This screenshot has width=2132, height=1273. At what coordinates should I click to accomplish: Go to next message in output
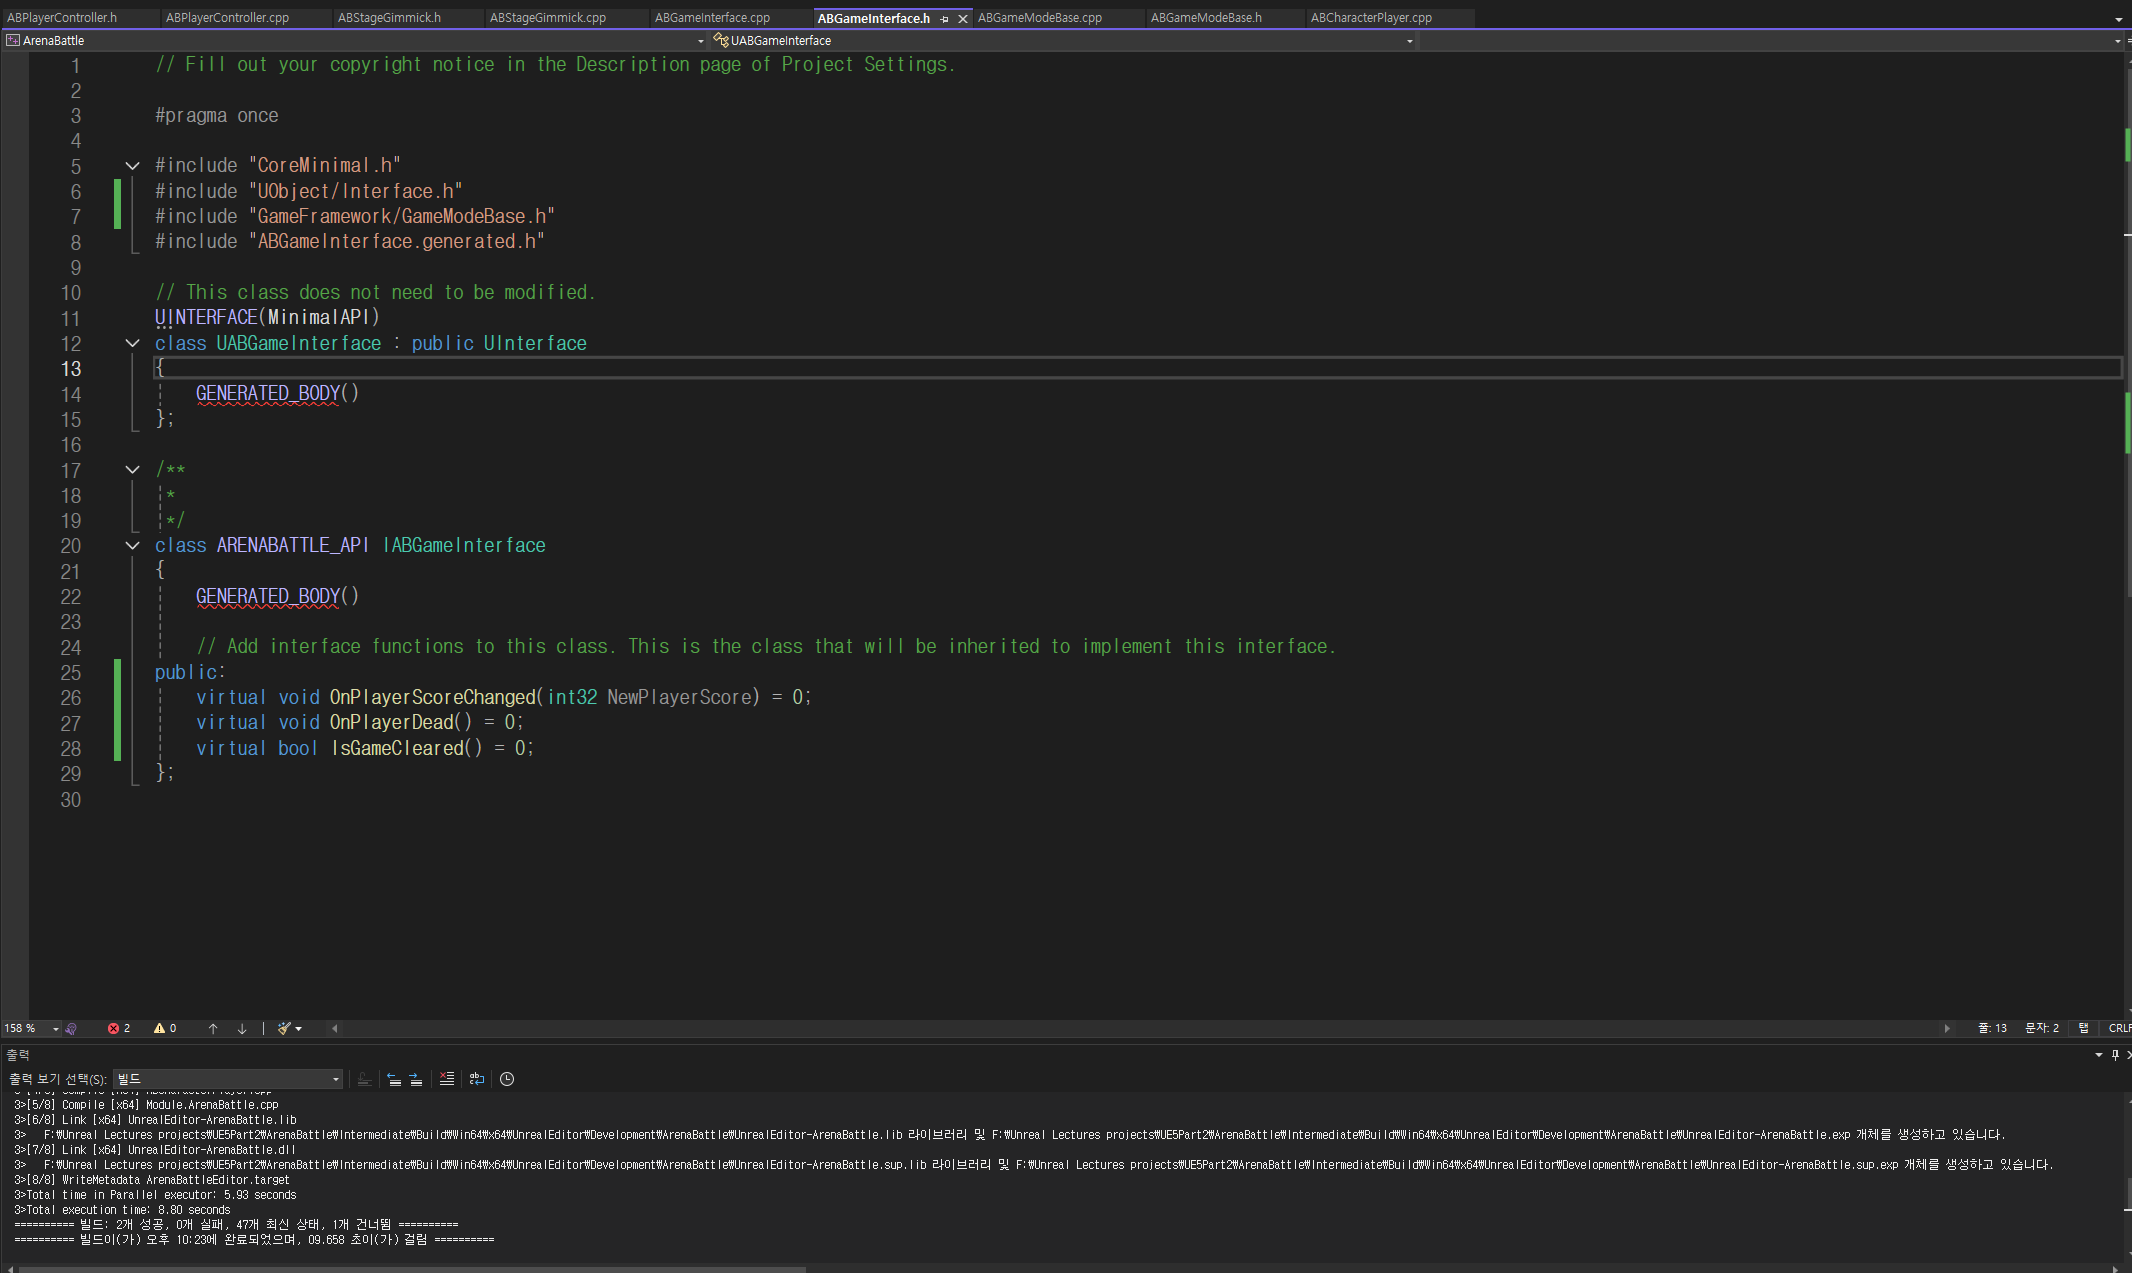(416, 1079)
